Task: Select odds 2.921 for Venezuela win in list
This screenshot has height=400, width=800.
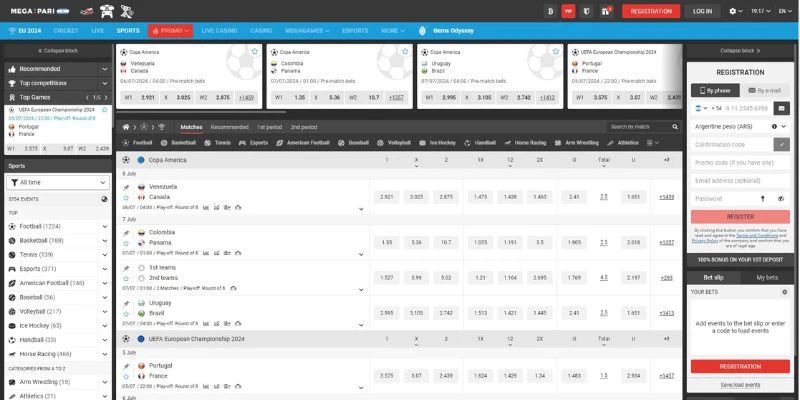Action: pyautogui.click(x=387, y=197)
